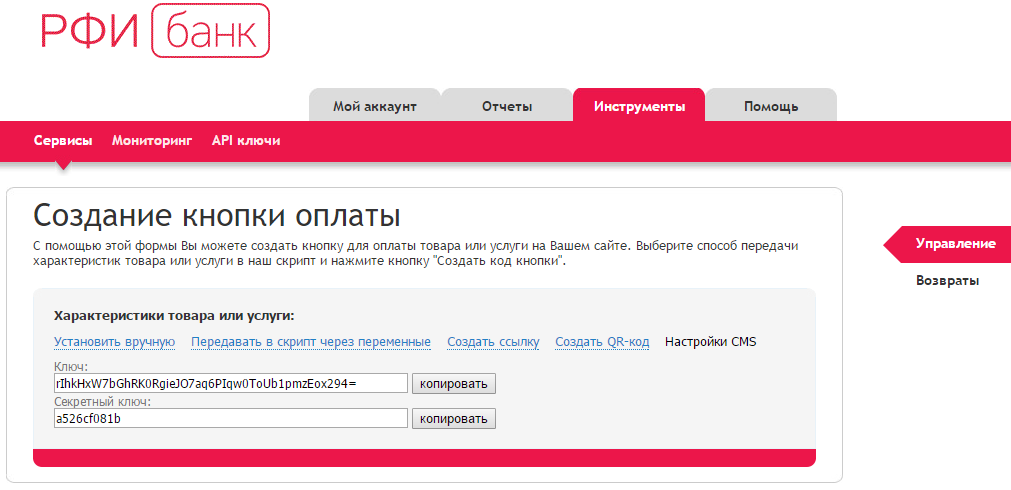Open the Помощь tab

(771, 106)
